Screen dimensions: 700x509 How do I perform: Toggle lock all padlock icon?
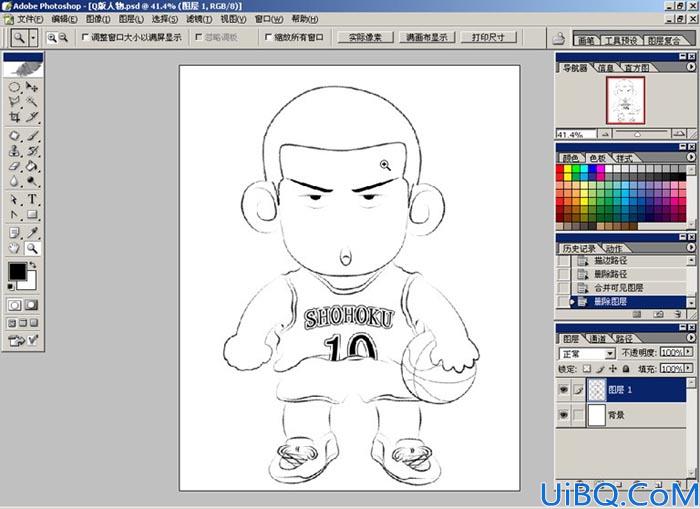point(626,369)
